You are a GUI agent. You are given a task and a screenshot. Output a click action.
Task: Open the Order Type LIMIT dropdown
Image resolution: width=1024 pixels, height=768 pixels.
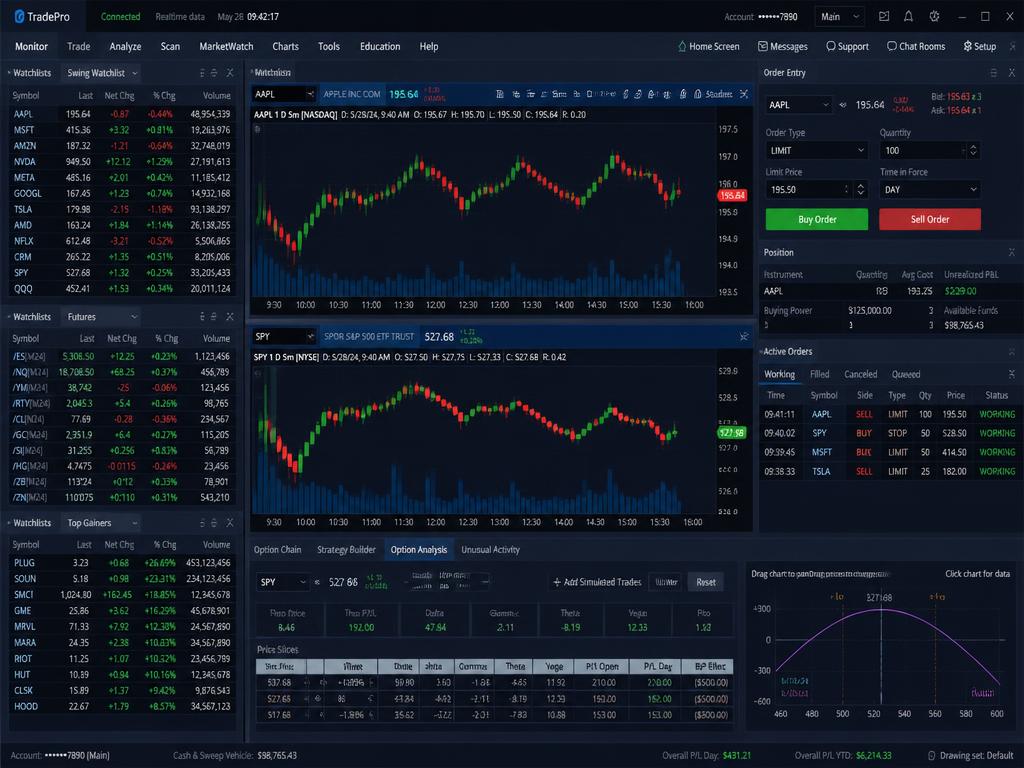pos(817,150)
